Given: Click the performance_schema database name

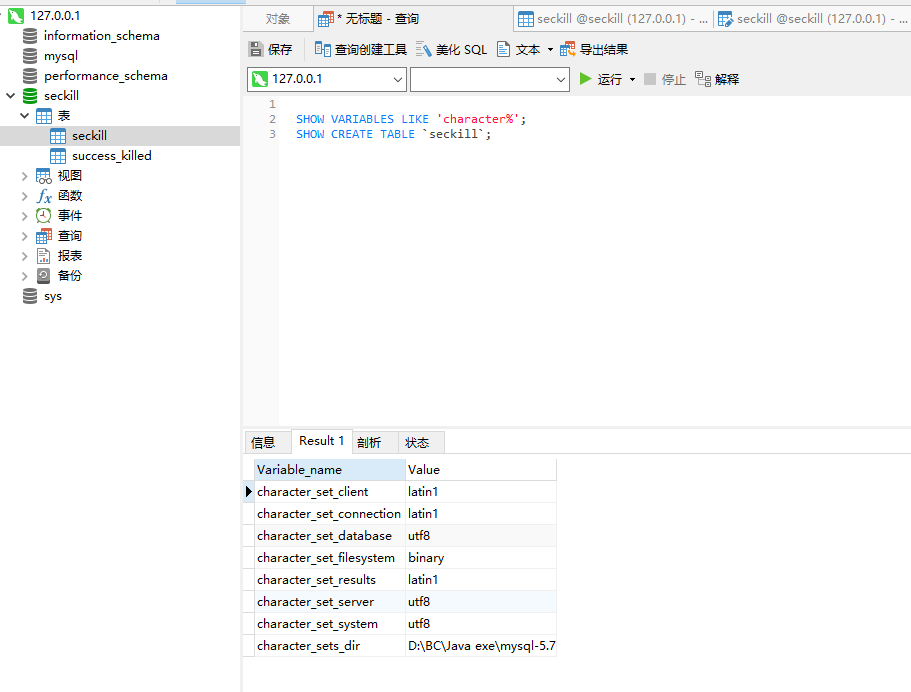Looking at the screenshot, I should click(106, 76).
